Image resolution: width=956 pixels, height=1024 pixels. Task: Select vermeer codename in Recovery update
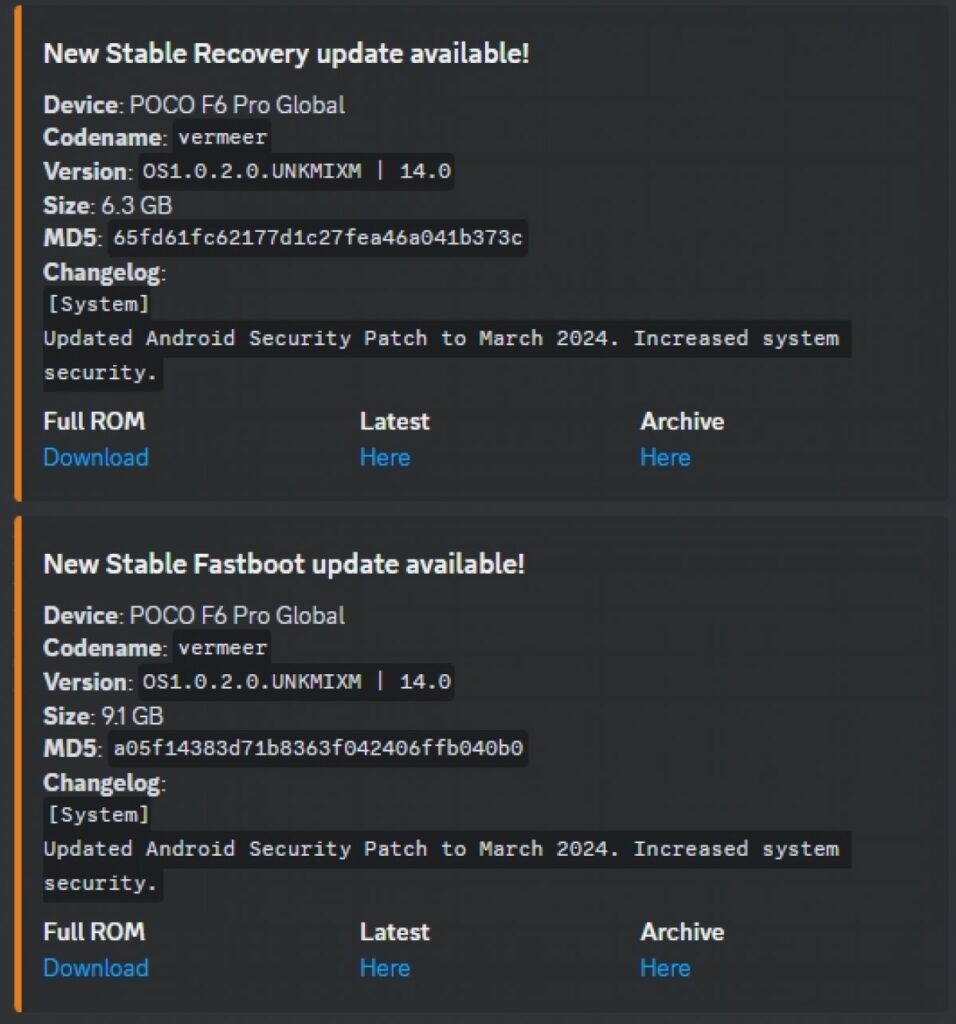click(222, 137)
